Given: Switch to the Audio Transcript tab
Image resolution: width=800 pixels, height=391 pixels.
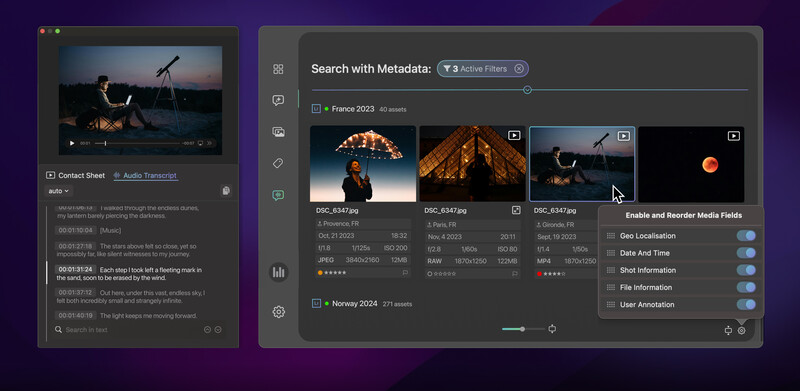Looking at the screenshot, I should click(x=145, y=176).
